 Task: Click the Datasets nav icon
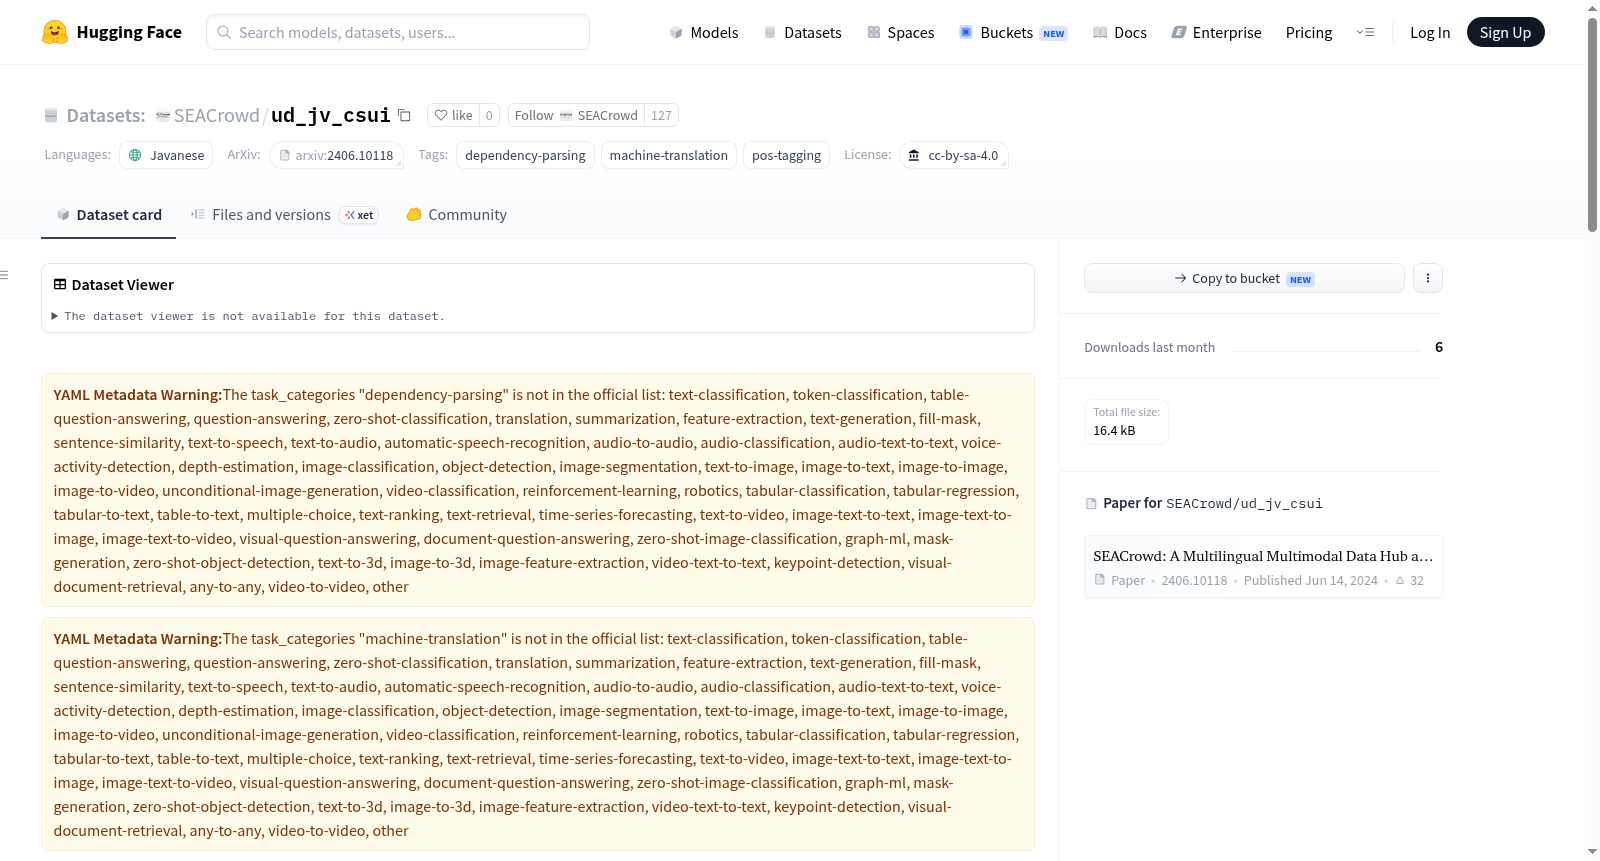(x=770, y=33)
